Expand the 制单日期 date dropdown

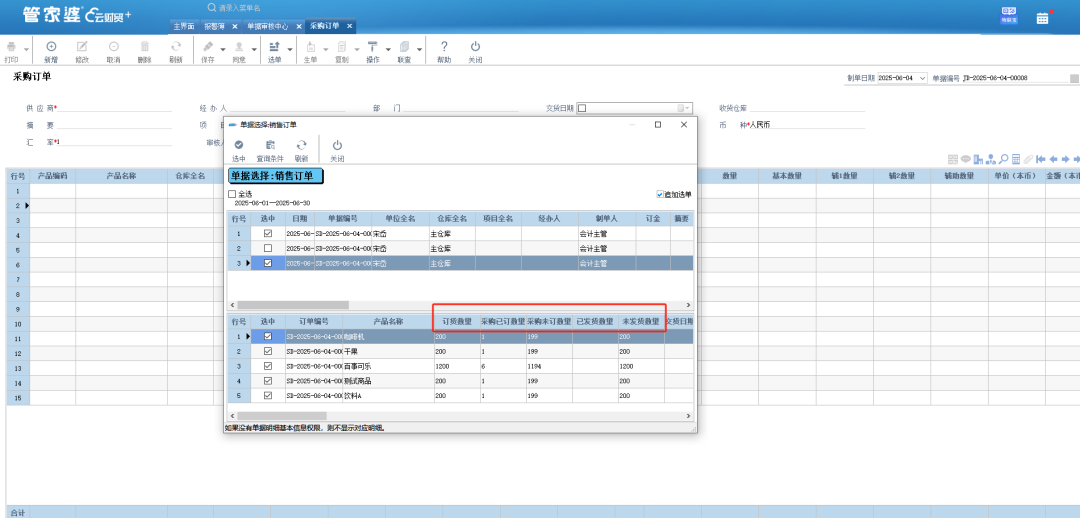[x=921, y=78]
